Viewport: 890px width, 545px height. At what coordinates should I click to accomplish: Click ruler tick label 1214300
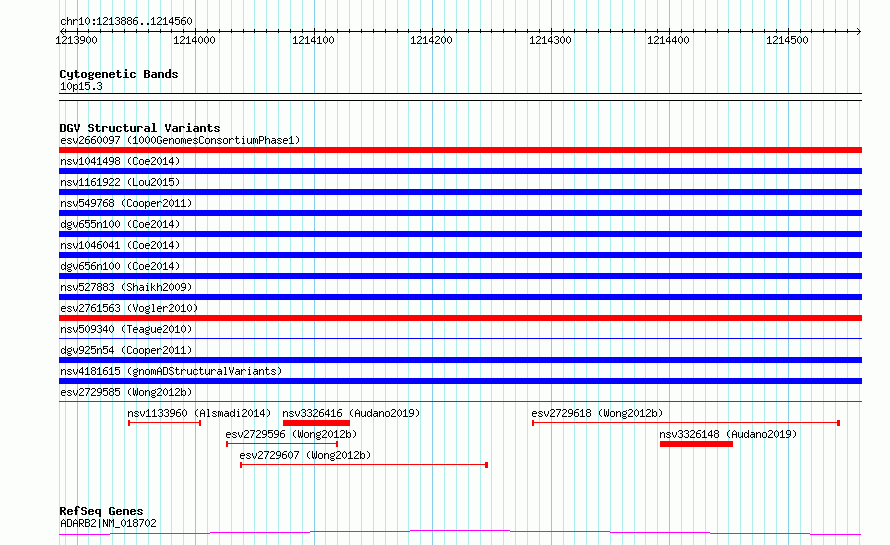pyautogui.click(x=550, y=40)
